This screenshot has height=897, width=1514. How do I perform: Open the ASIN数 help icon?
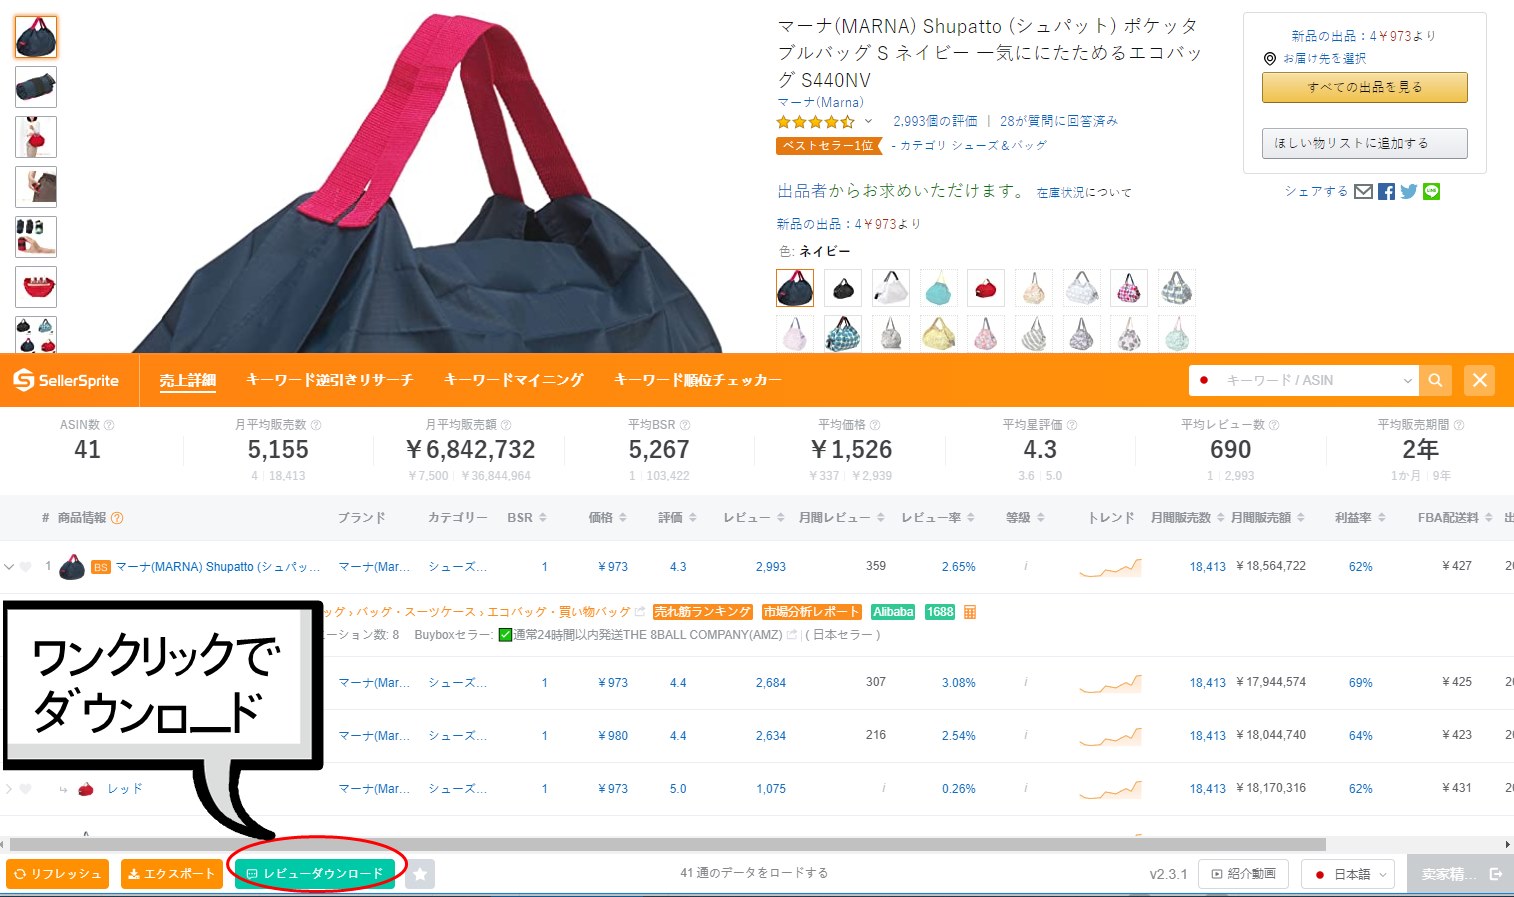[x=109, y=425]
